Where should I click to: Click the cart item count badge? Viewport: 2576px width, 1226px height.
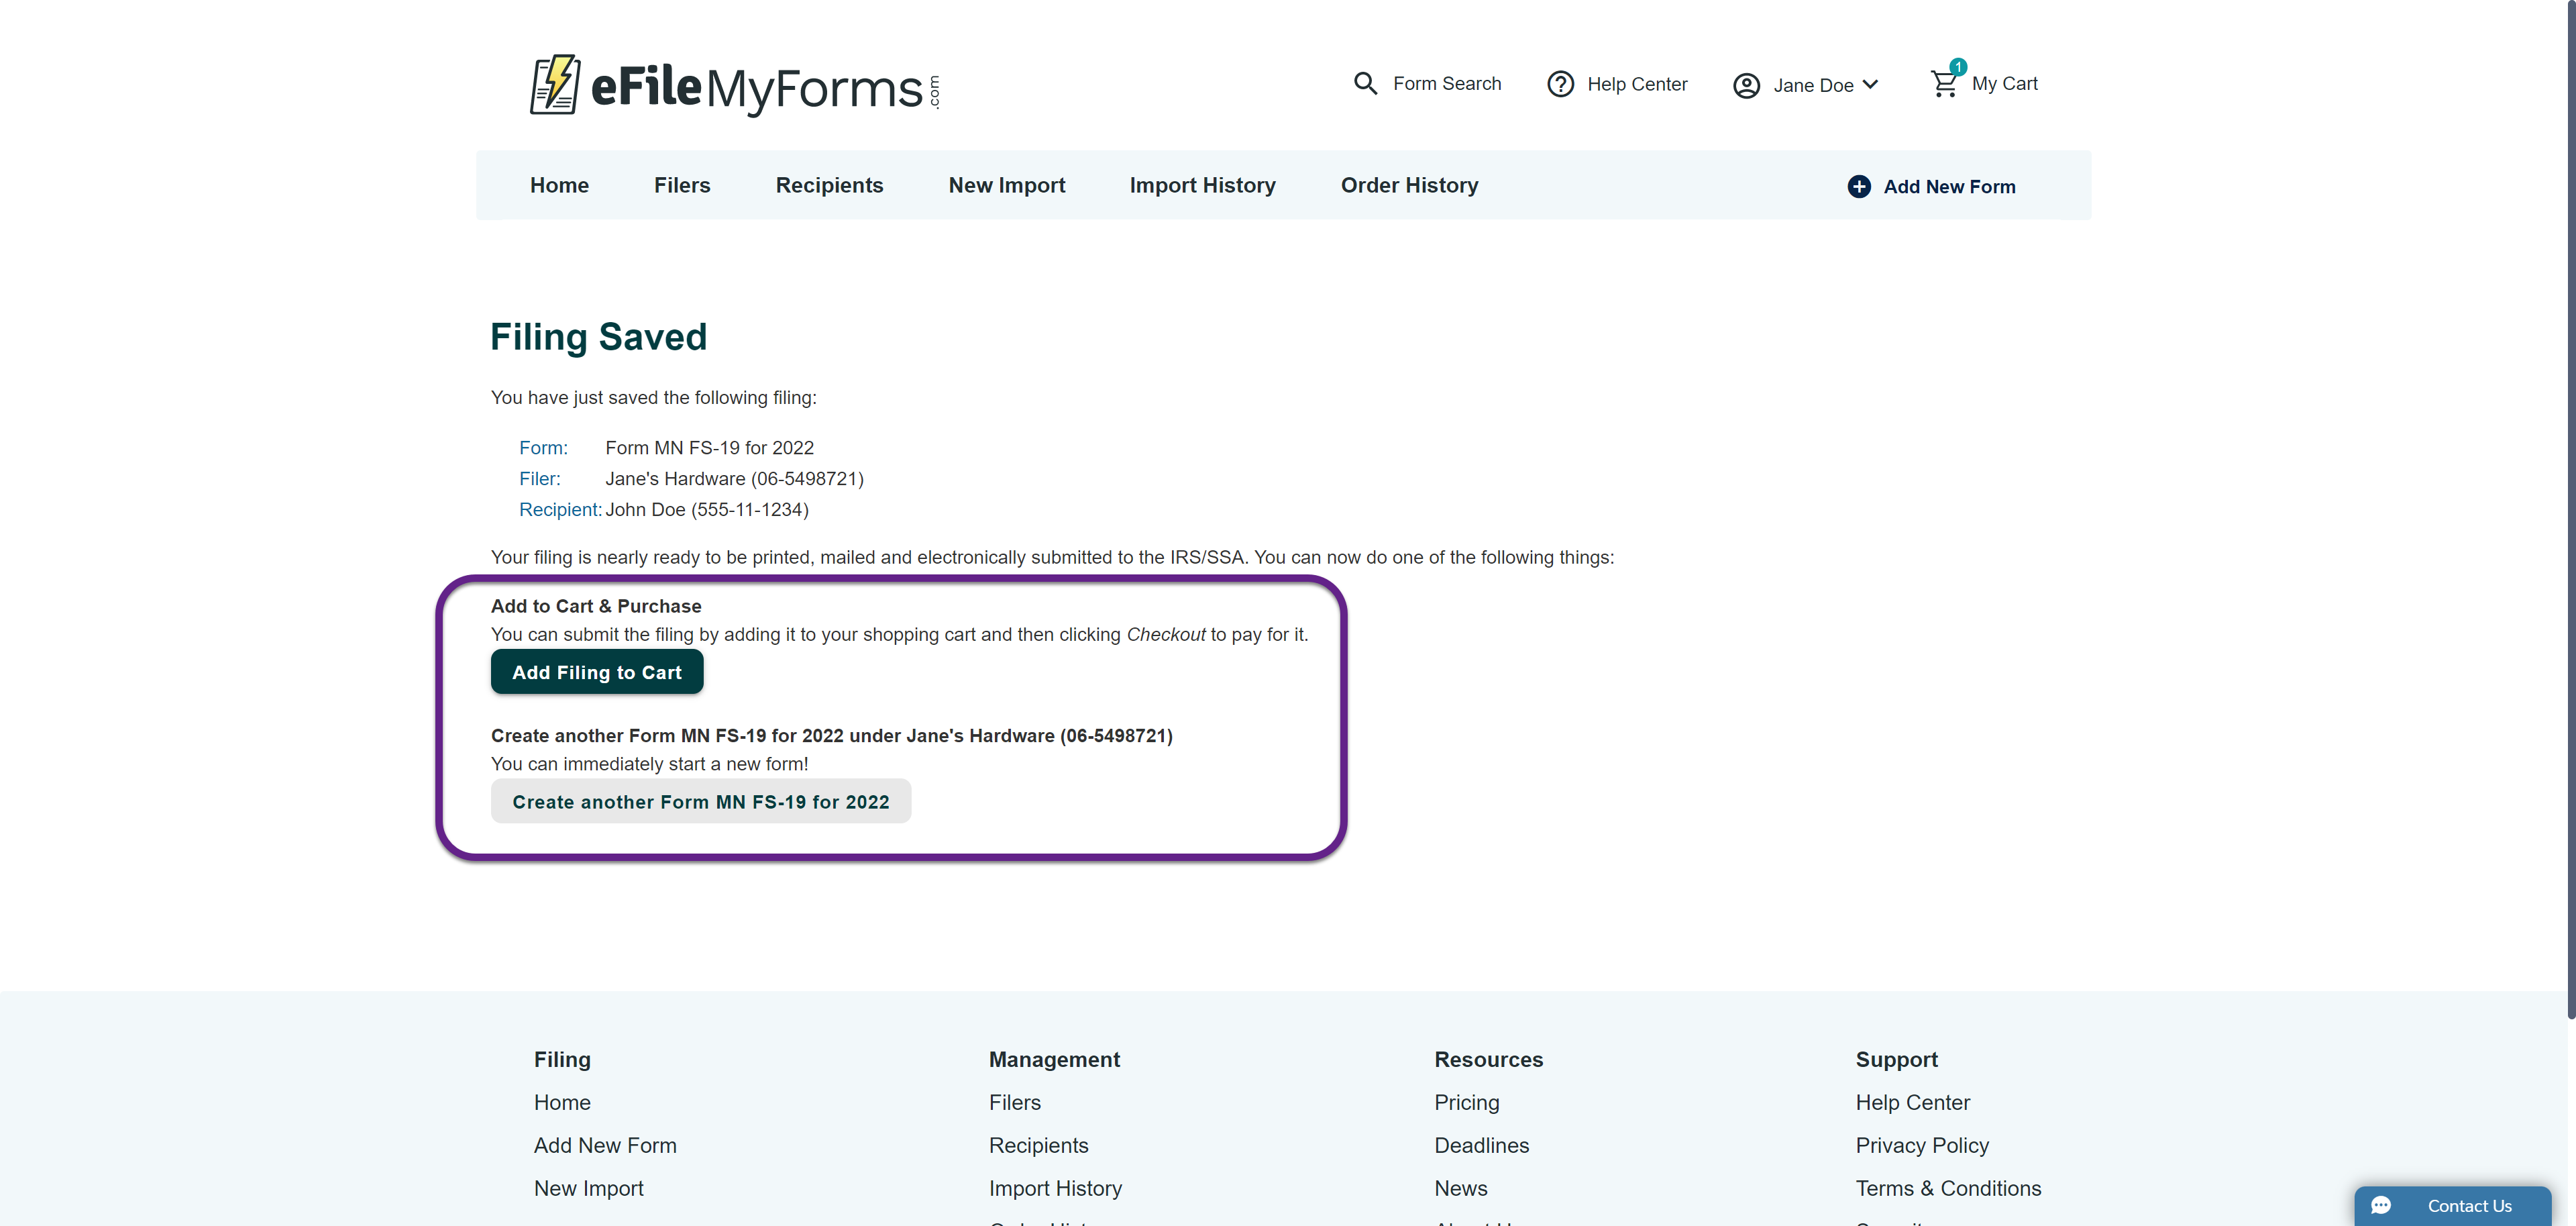coord(1958,67)
